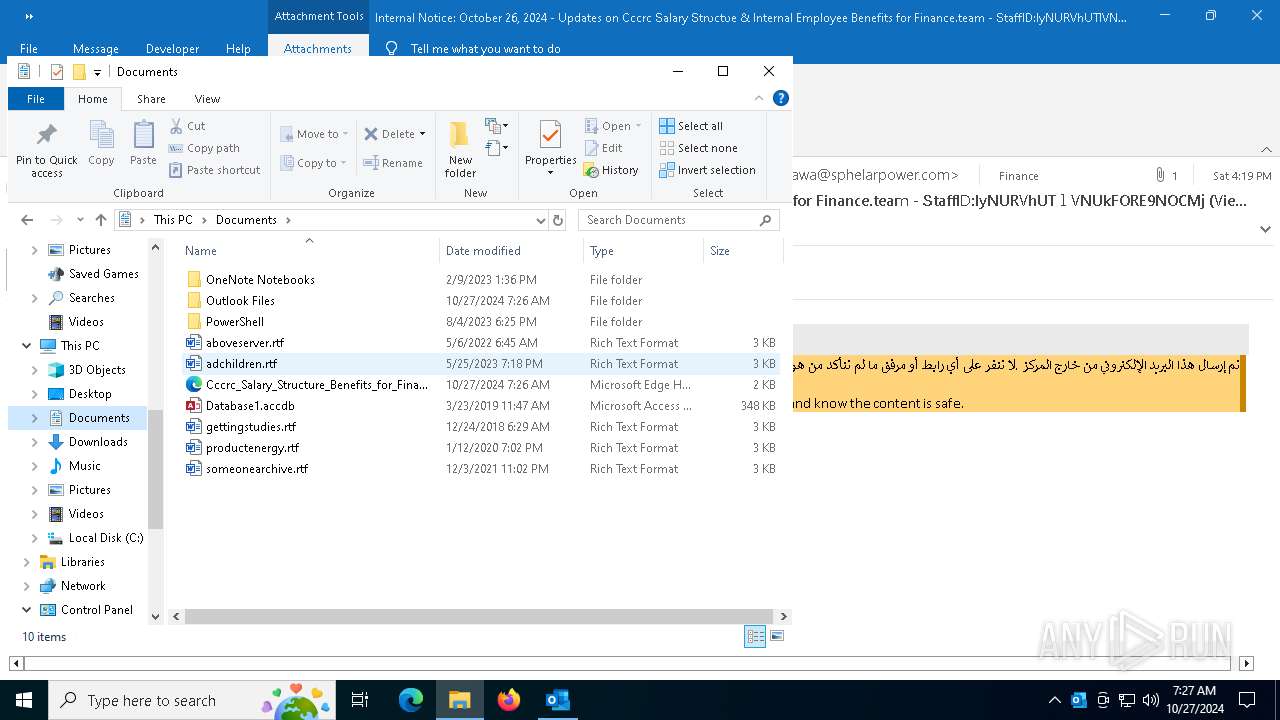
Task: Open Help tab in Outlook window
Action: (x=238, y=49)
